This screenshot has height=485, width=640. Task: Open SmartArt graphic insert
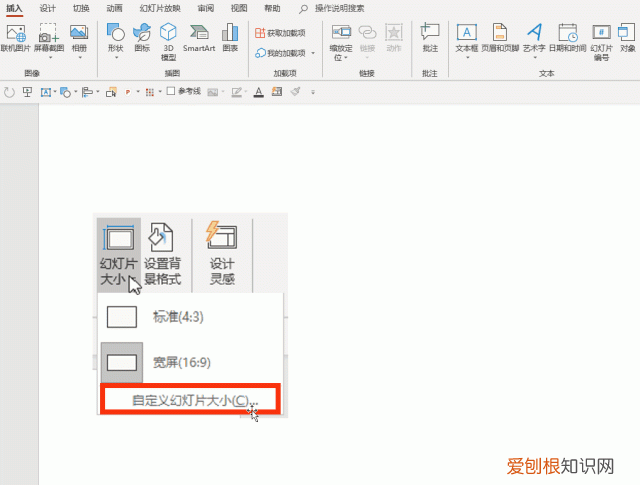point(199,38)
